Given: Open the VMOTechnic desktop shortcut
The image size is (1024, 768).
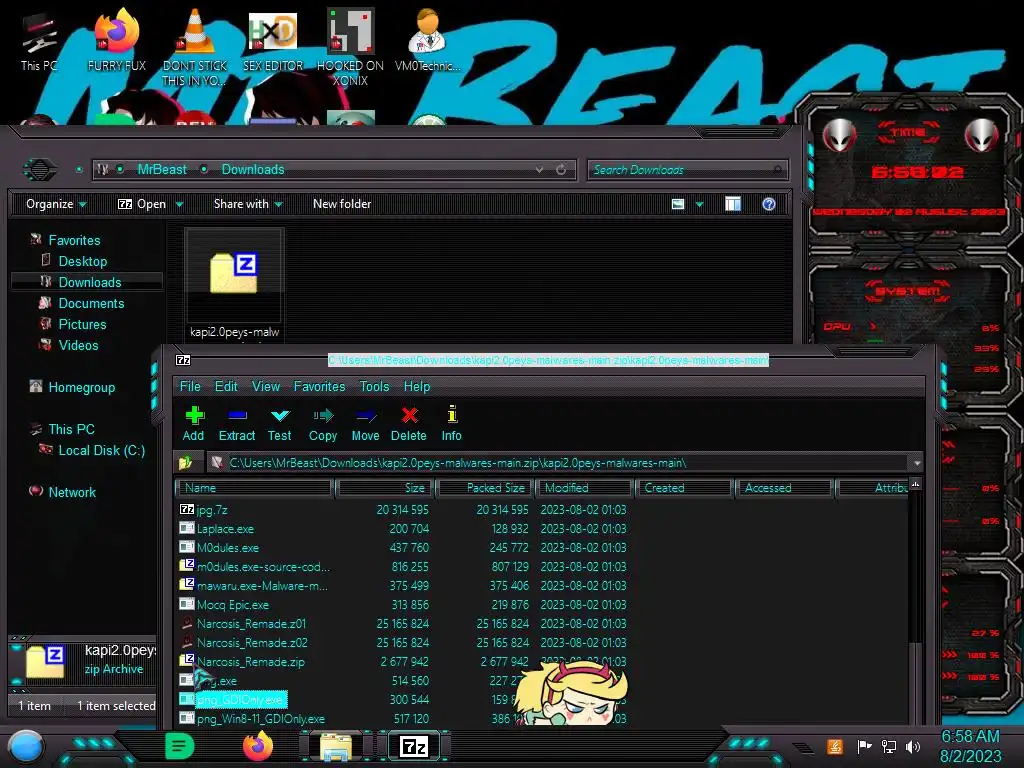Looking at the screenshot, I should 427,33.
